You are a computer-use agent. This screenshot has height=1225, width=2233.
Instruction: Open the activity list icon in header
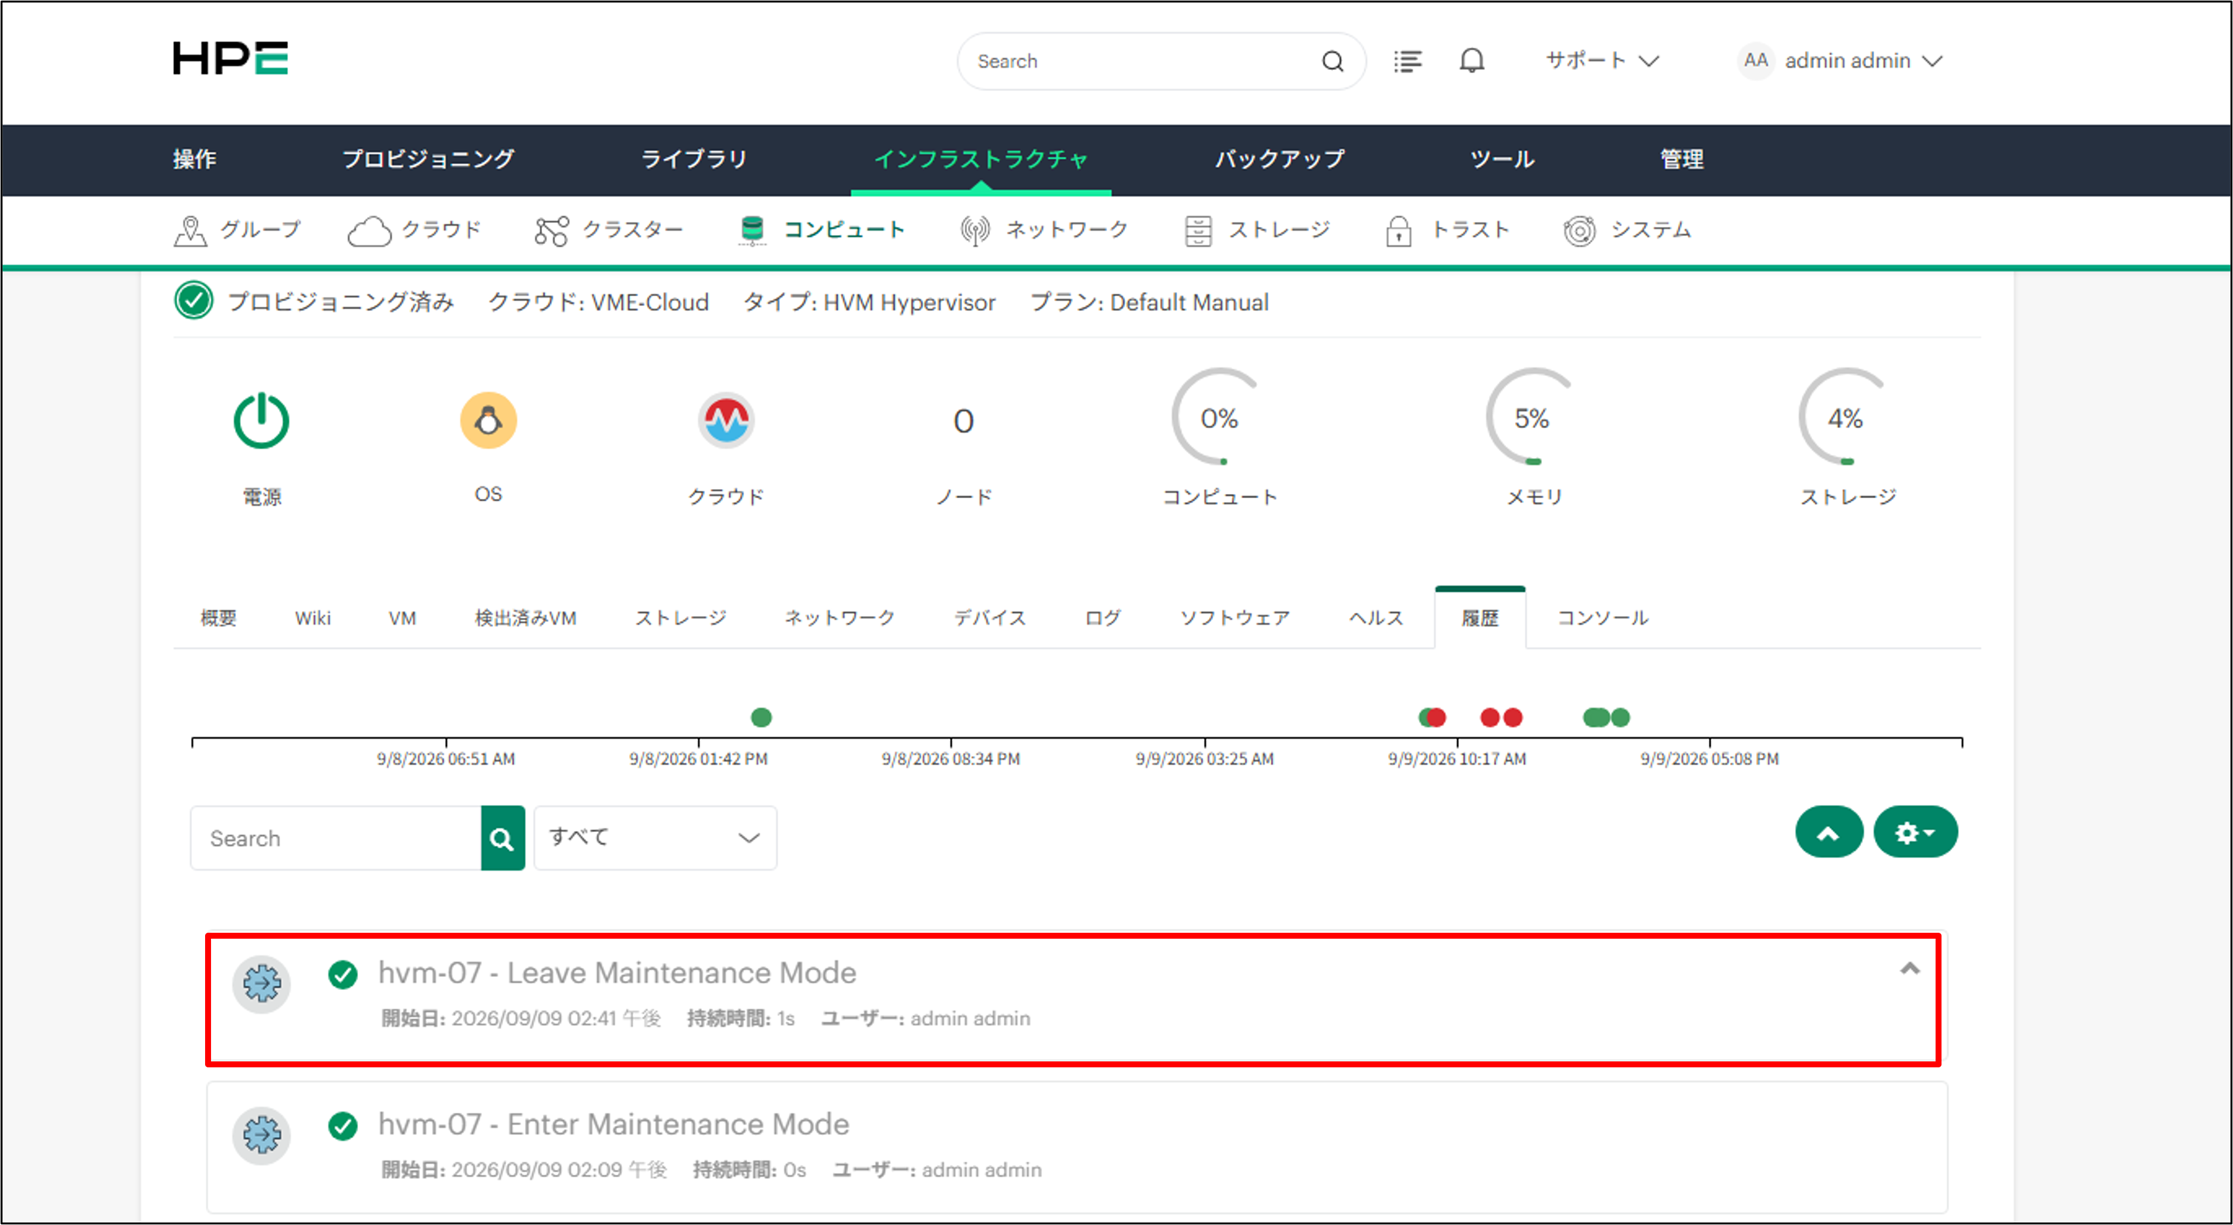pyautogui.click(x=1407, y=61)
